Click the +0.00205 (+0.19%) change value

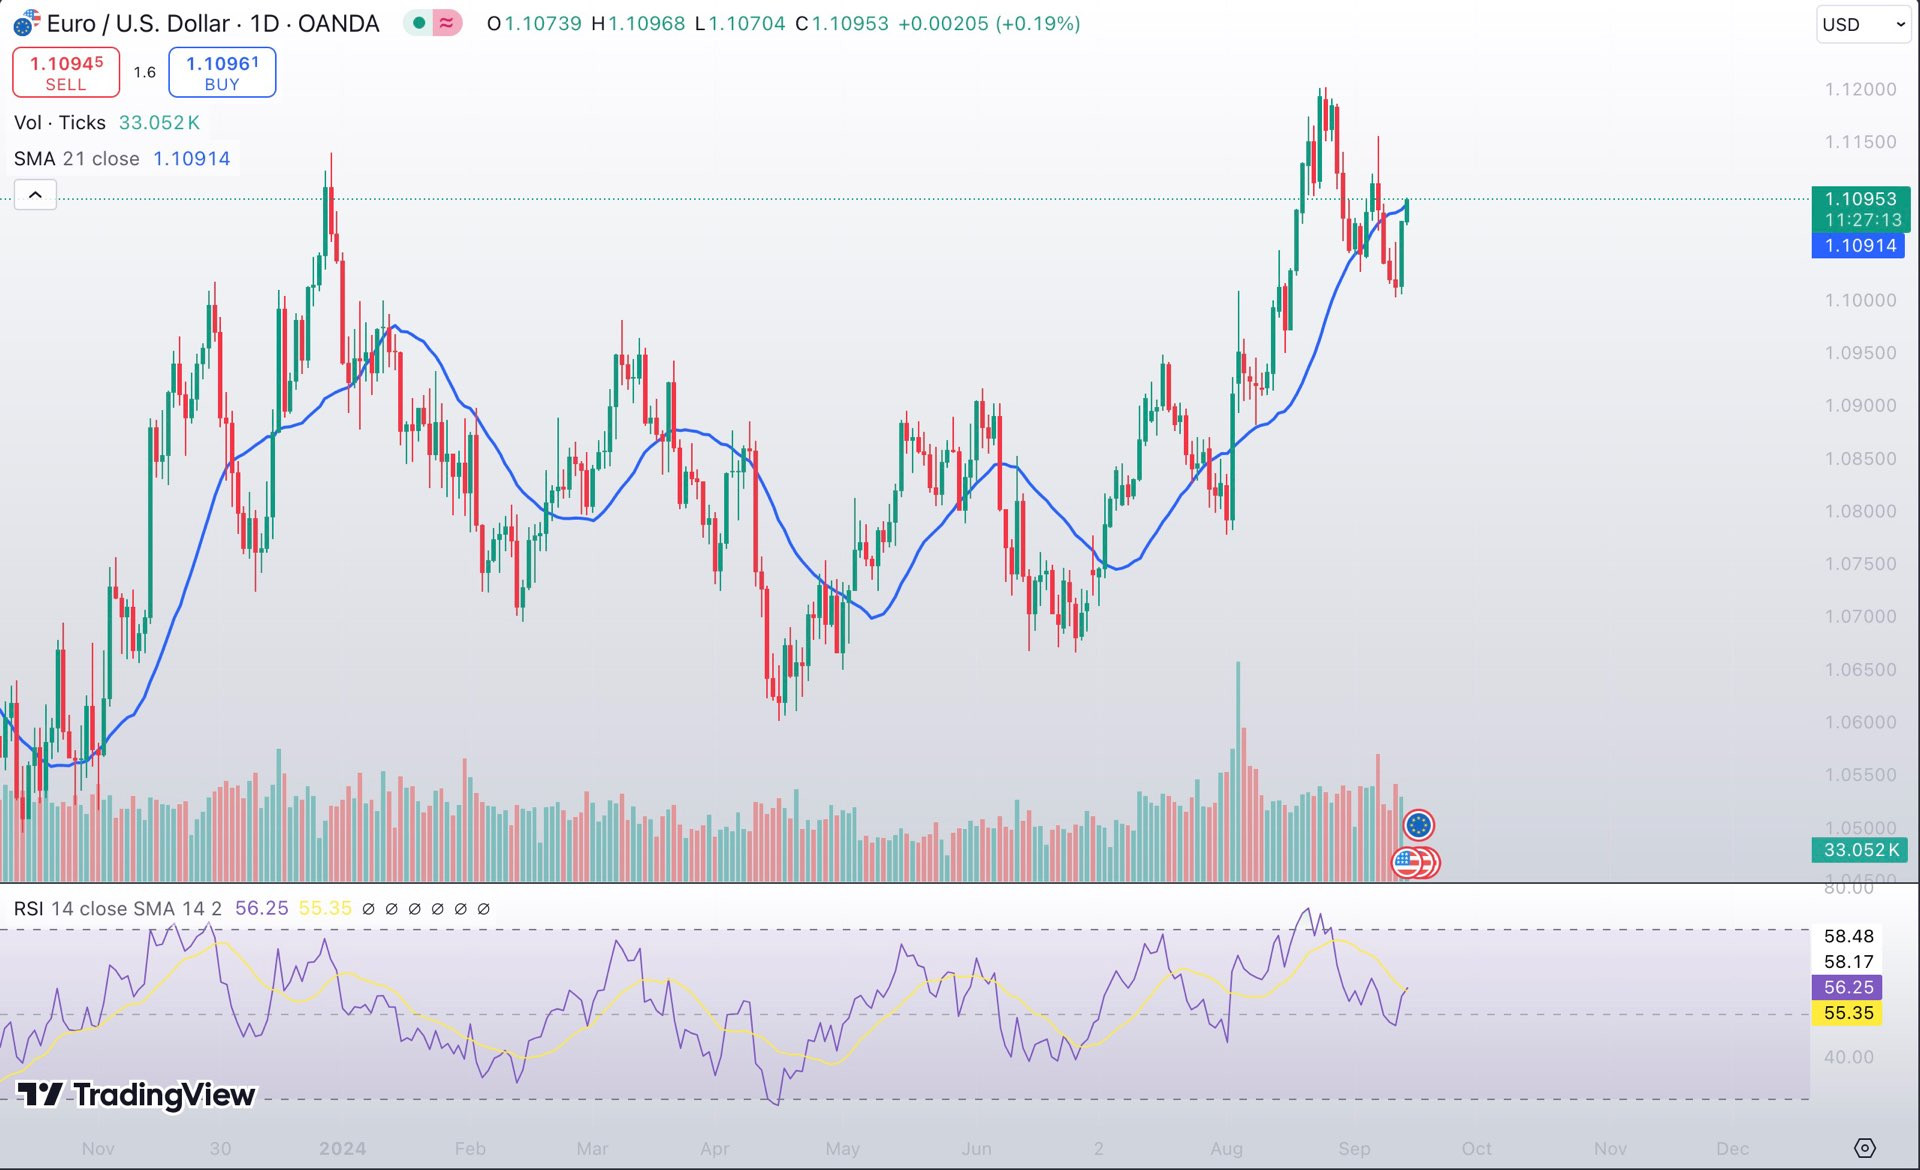(989, 23)
